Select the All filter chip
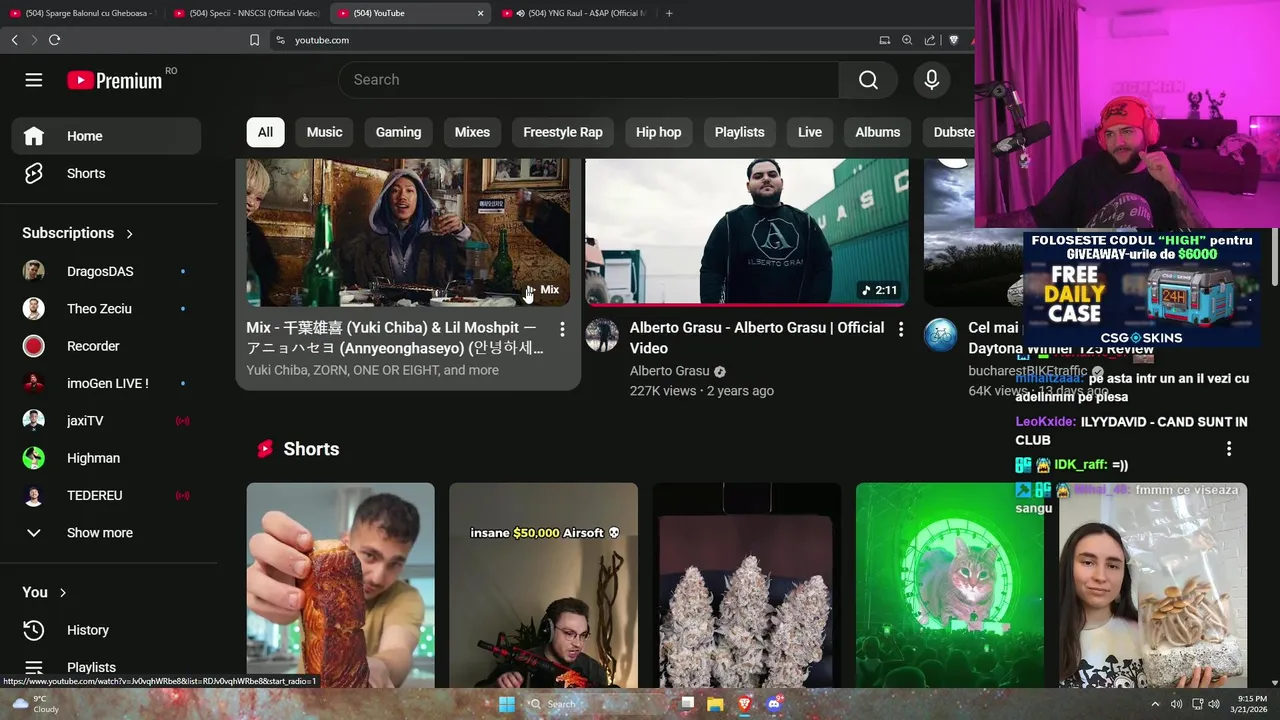Image resolution: width=1280 pixels, height=720 pixels. [265, 132]
